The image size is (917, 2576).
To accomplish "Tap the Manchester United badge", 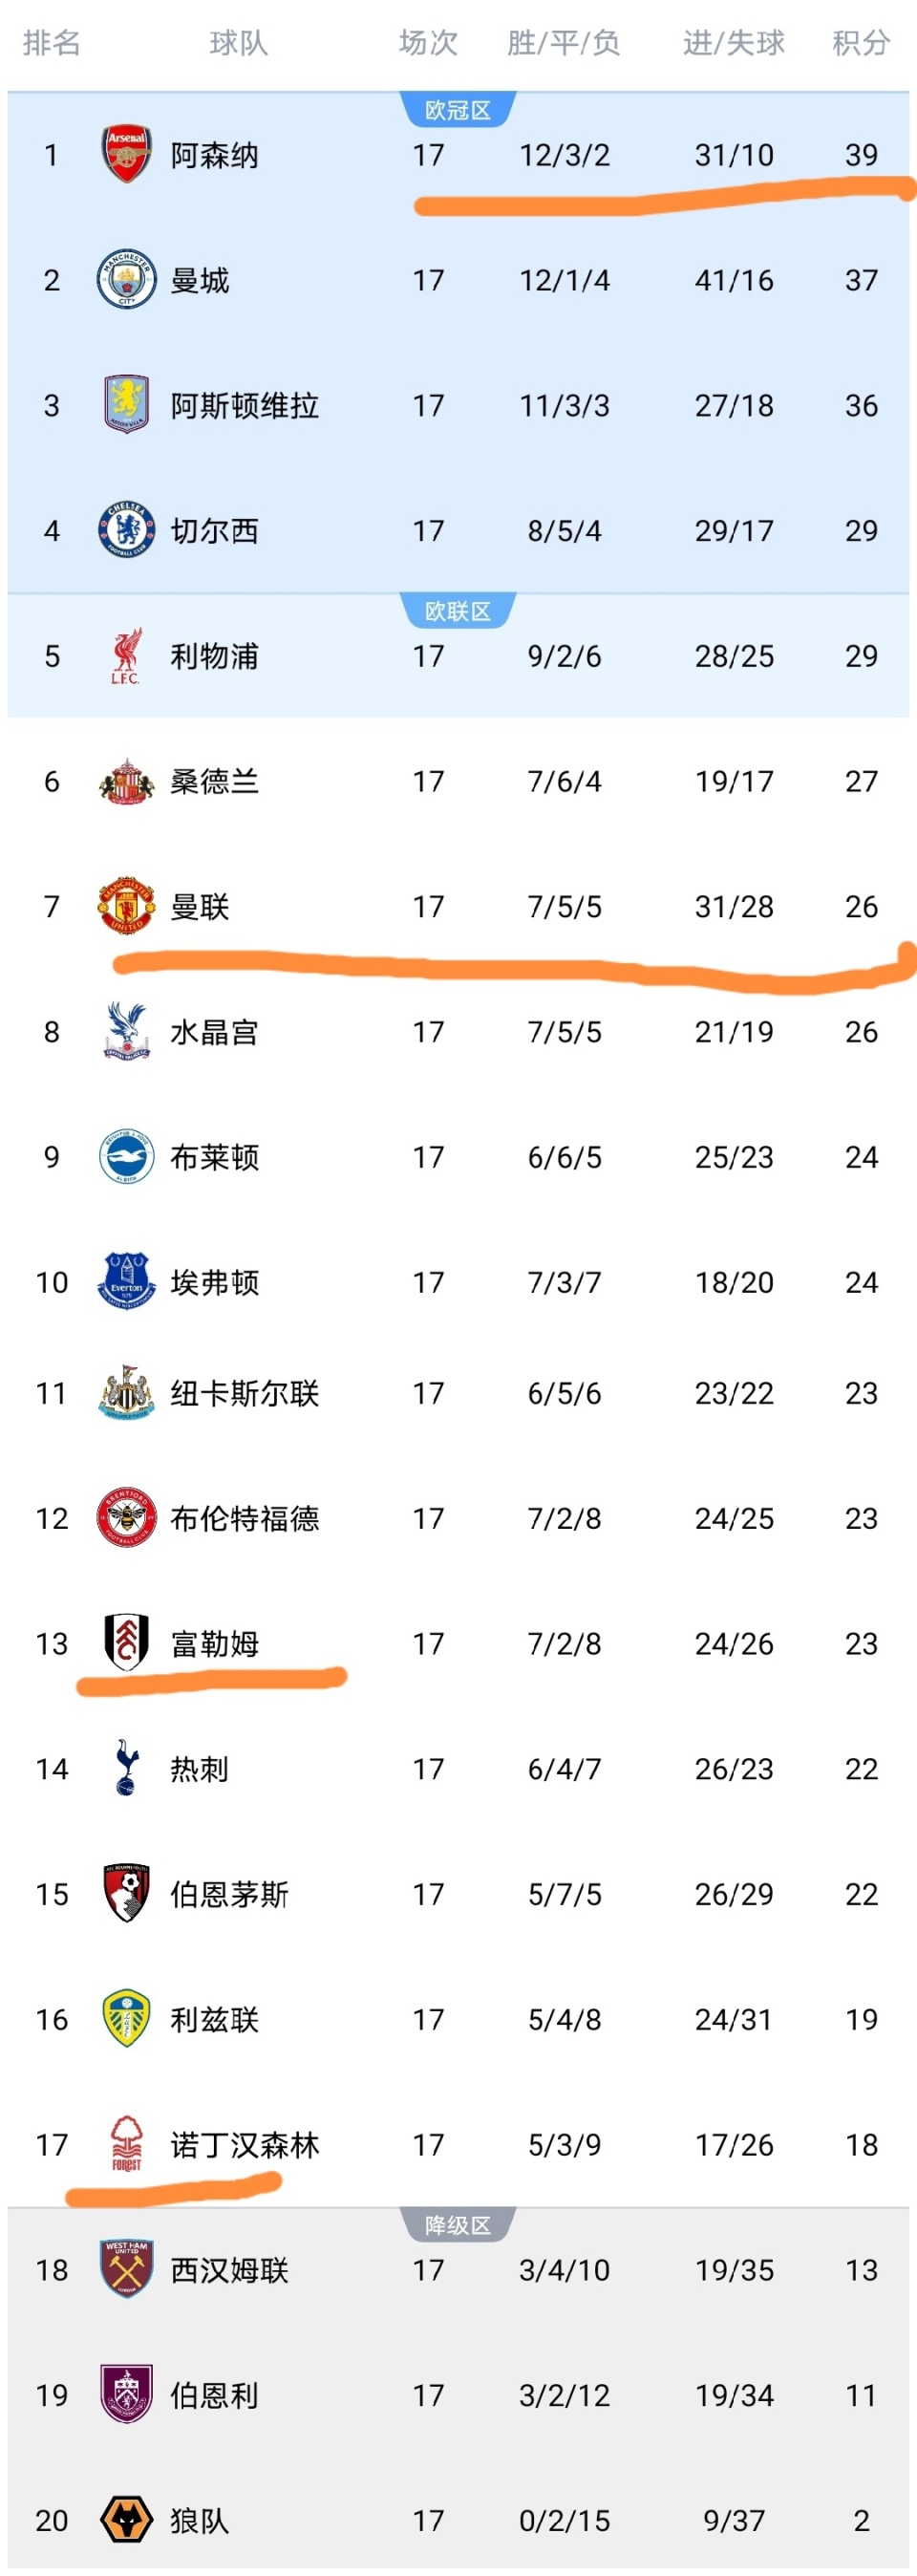I will point(126,906).
